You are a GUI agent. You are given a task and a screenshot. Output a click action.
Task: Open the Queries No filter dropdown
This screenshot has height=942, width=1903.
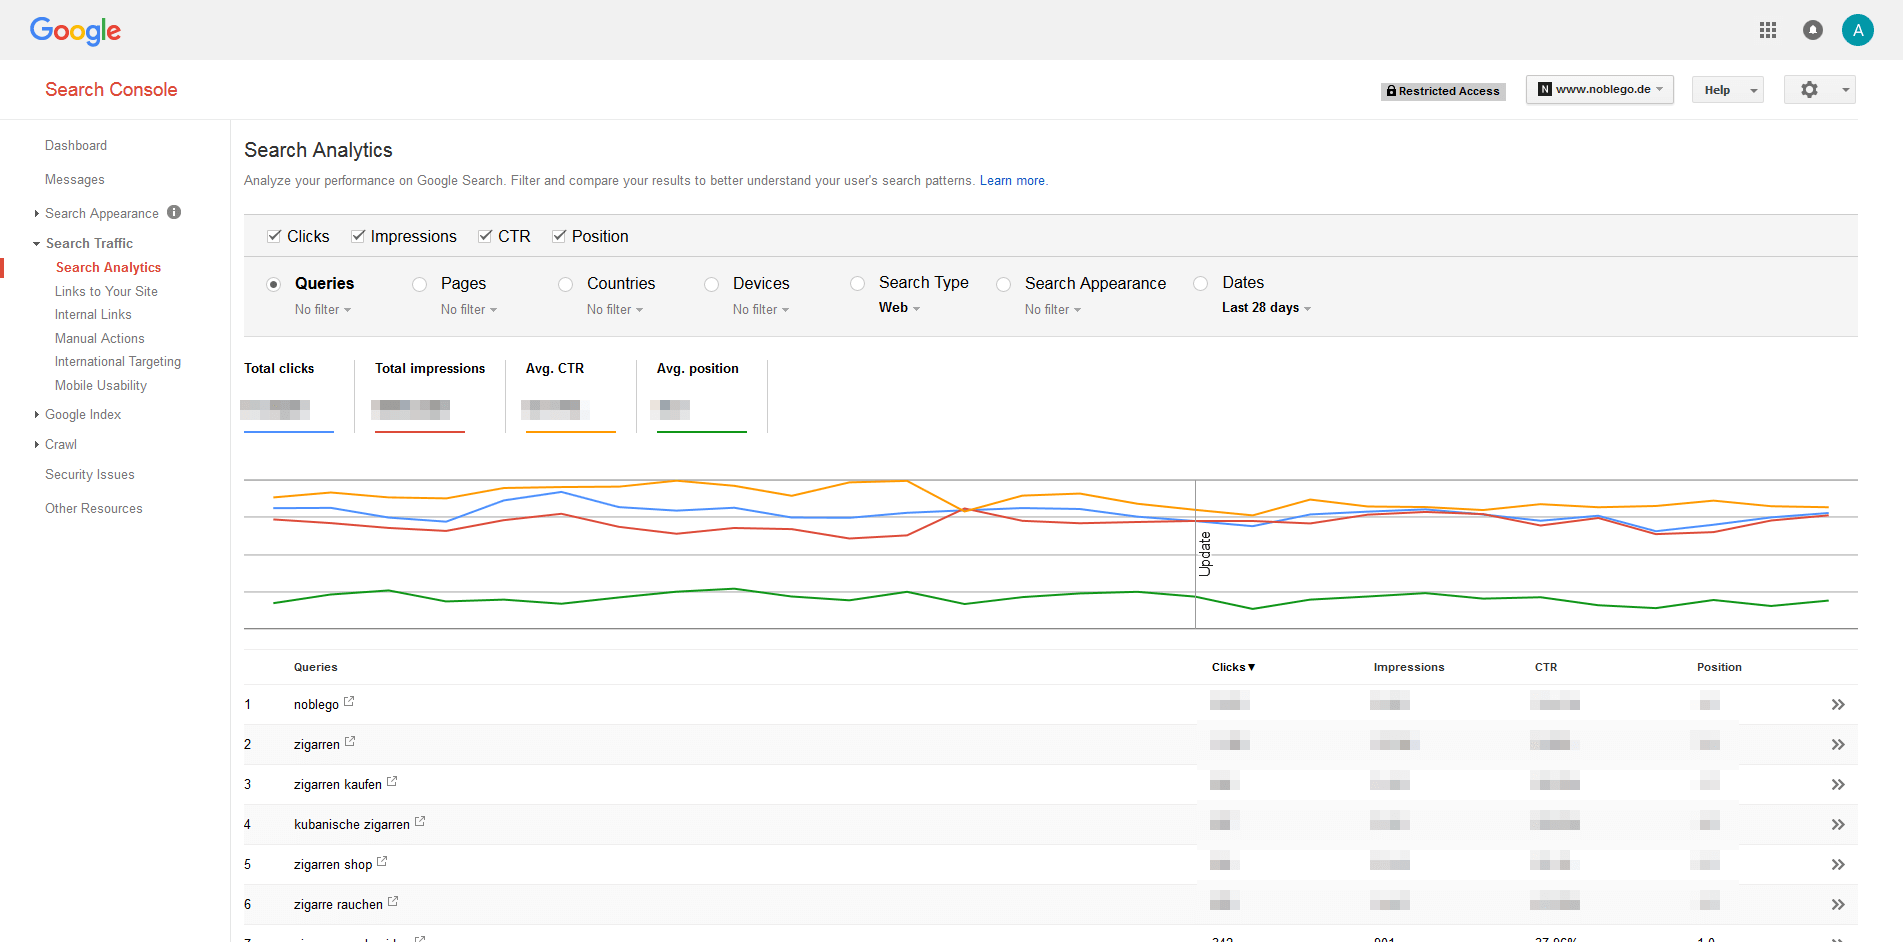[x=322, y=309]
